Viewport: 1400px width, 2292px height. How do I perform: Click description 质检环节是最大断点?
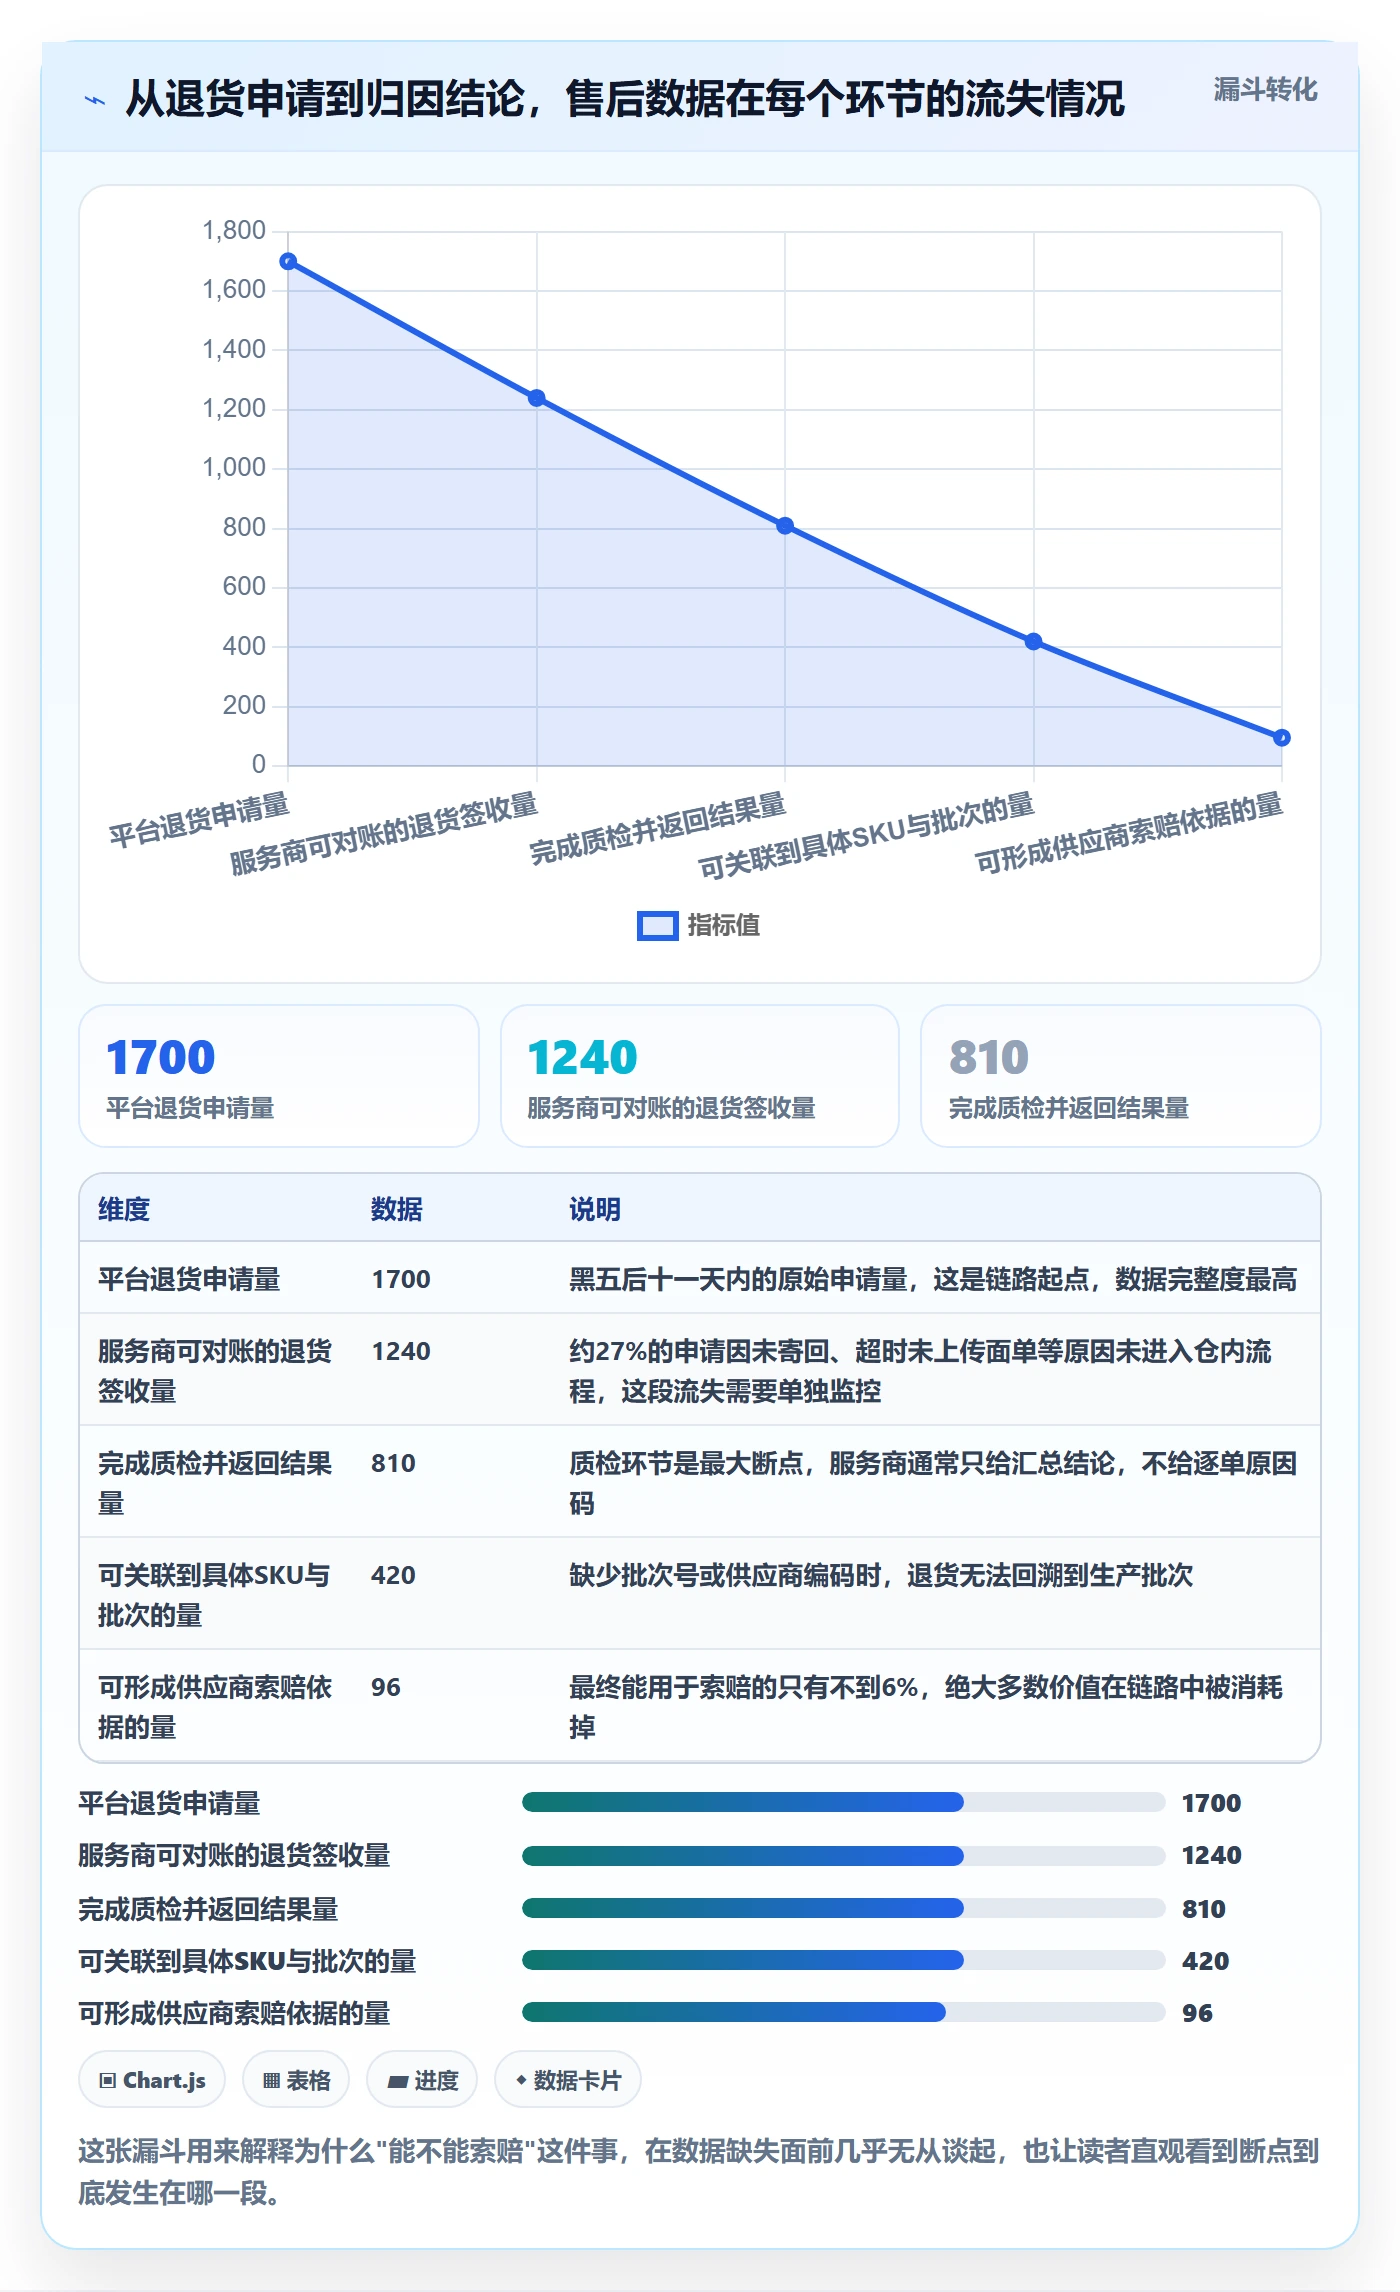point(933,1483)
